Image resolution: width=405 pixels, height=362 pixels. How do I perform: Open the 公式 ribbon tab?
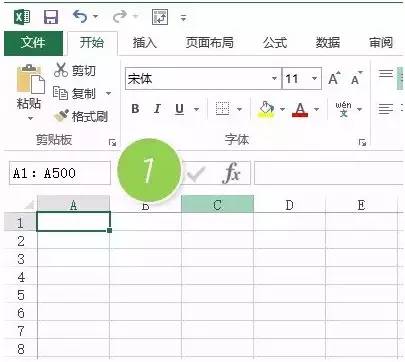[x=275, y=43]
